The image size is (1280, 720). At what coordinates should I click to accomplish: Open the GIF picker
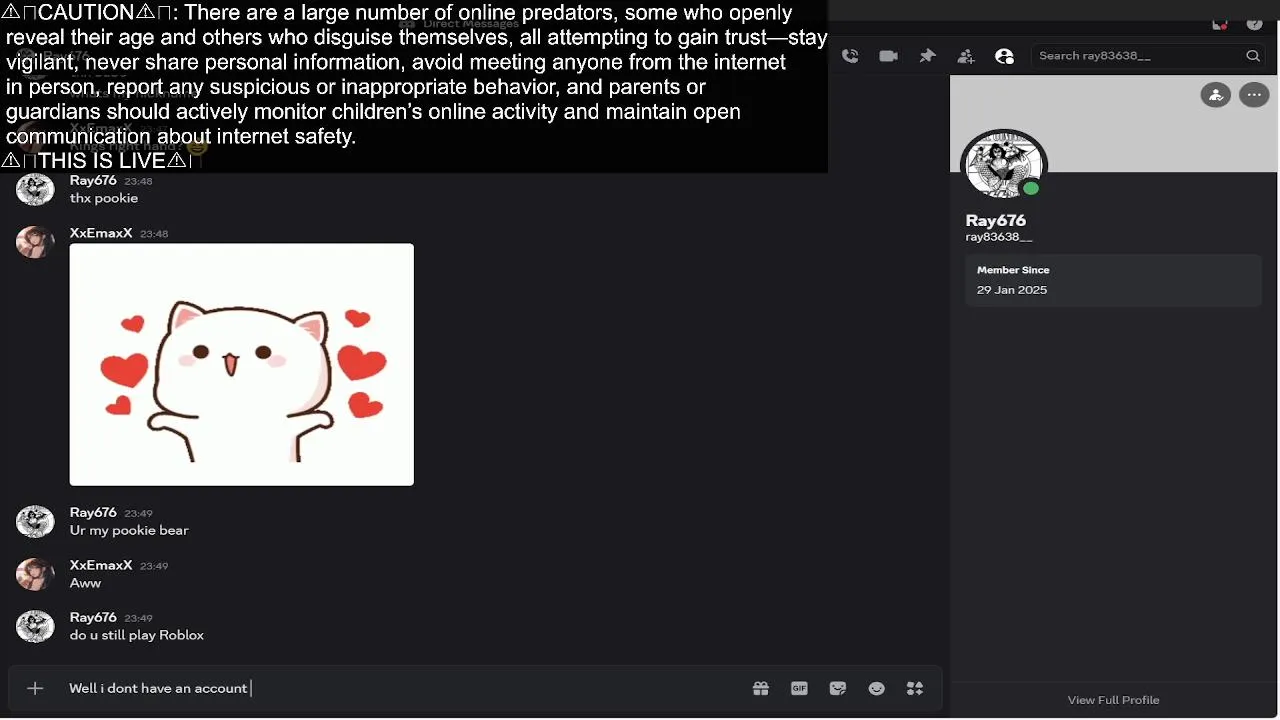[799, 688]
